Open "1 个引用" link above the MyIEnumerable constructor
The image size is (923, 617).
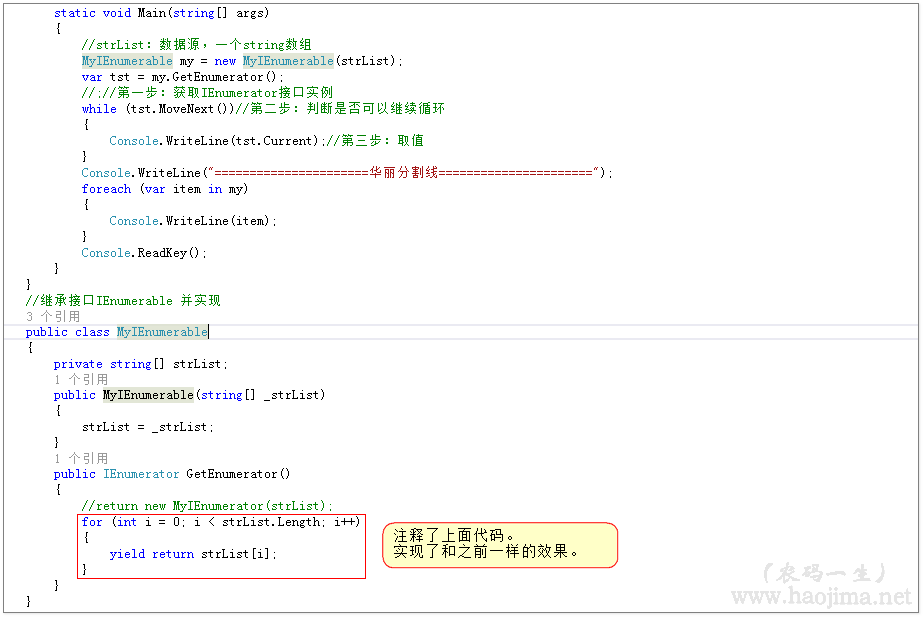pos(81,379)
